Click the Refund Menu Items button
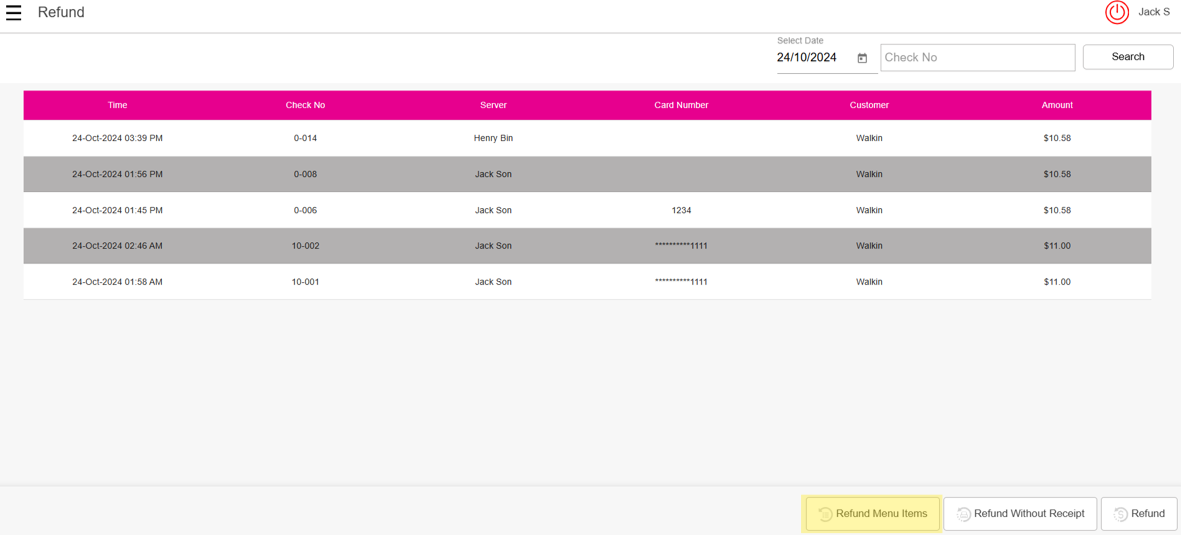 click(872, 514)
